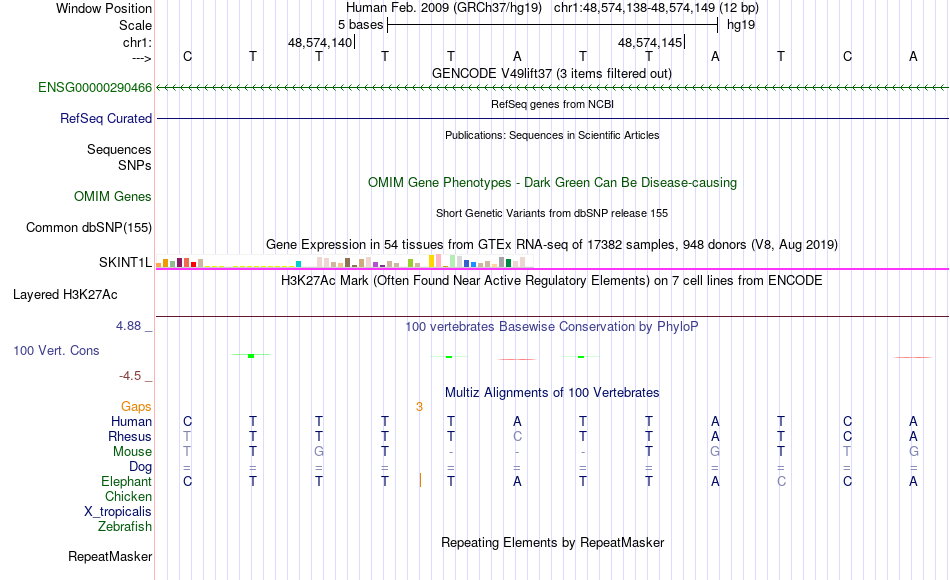The image size is (950, 580).
Task: Click the Common dbSNP(155) track label
Action: point(88,227)
